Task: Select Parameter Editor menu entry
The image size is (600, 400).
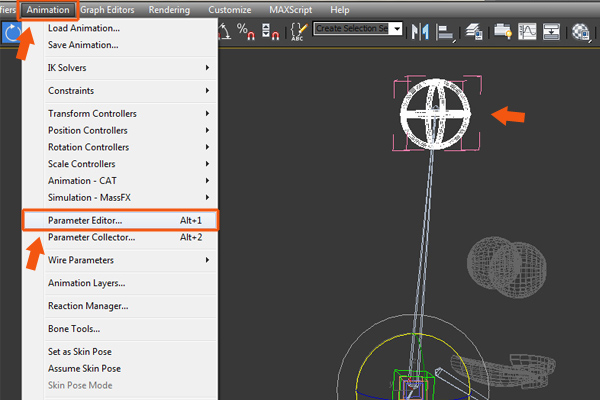Action: pyautogui.click(x=121, y=220)
